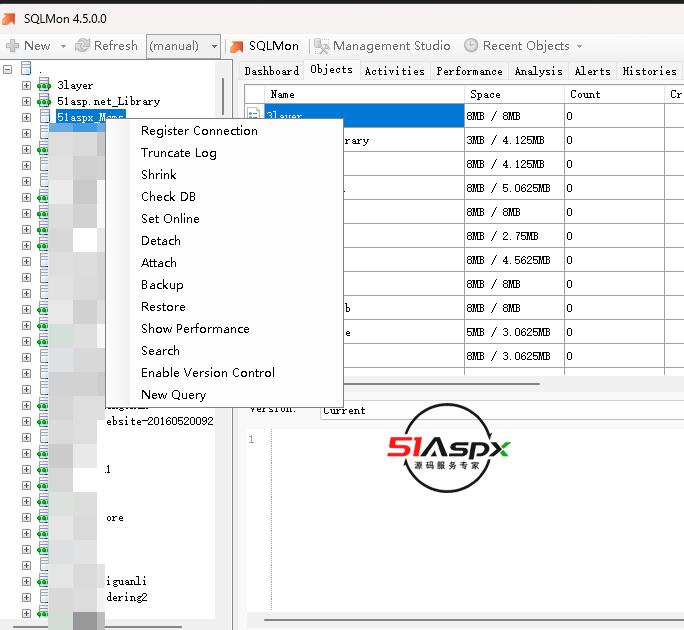
Task: Open the (manual) refresh interval dropdown
Action: (x=214, y=46)
